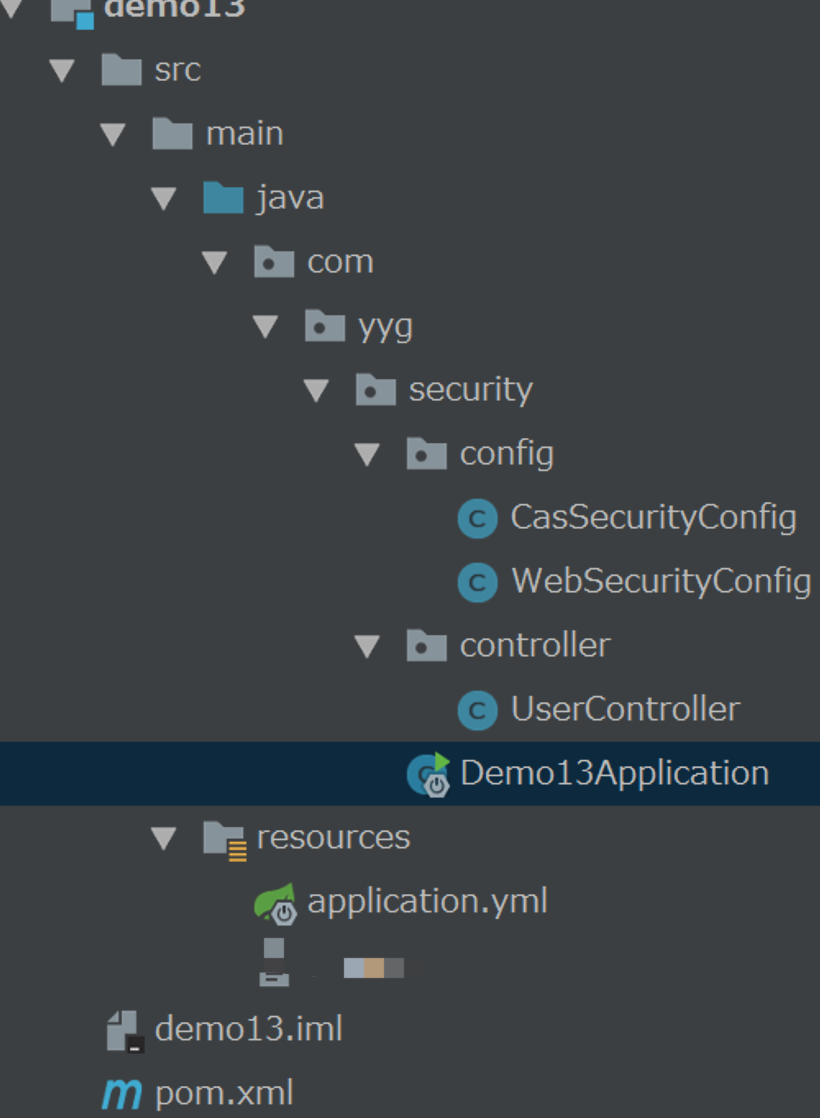820x1118 pixels.
Task: Click the class icon beside CasSecurityConfig
Action: click(x=478, y=518)
